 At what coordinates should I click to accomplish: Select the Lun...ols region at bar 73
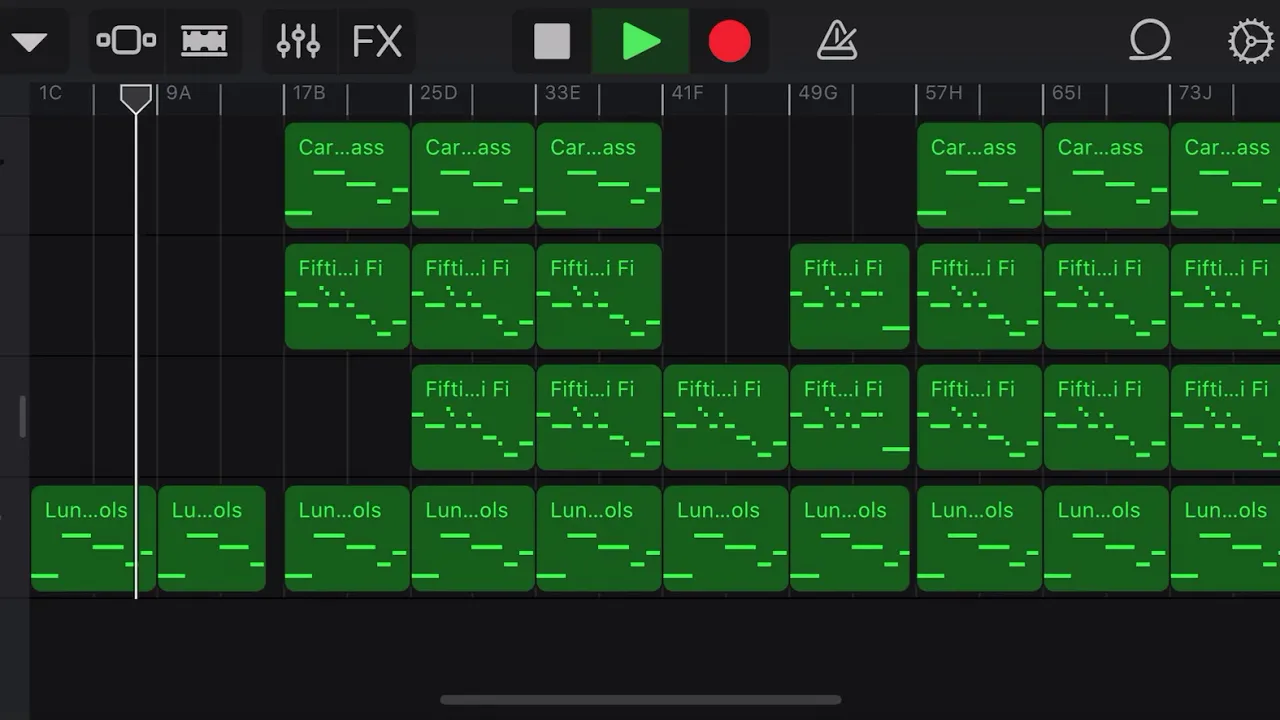pyautogui.click(x=1225, y=539)
